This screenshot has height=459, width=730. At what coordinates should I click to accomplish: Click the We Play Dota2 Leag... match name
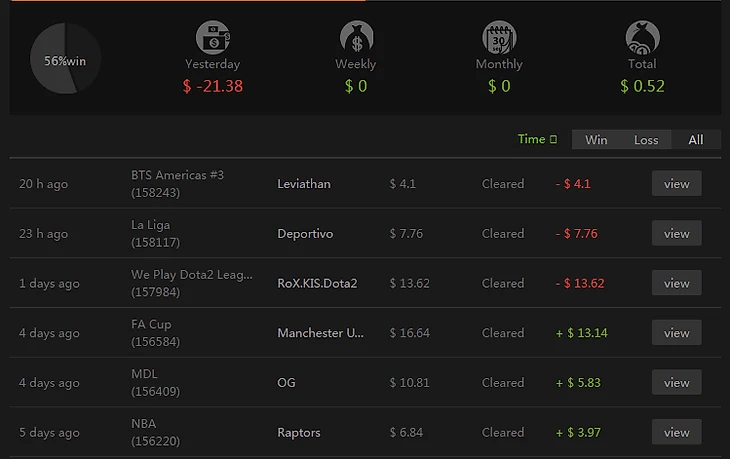192,275
